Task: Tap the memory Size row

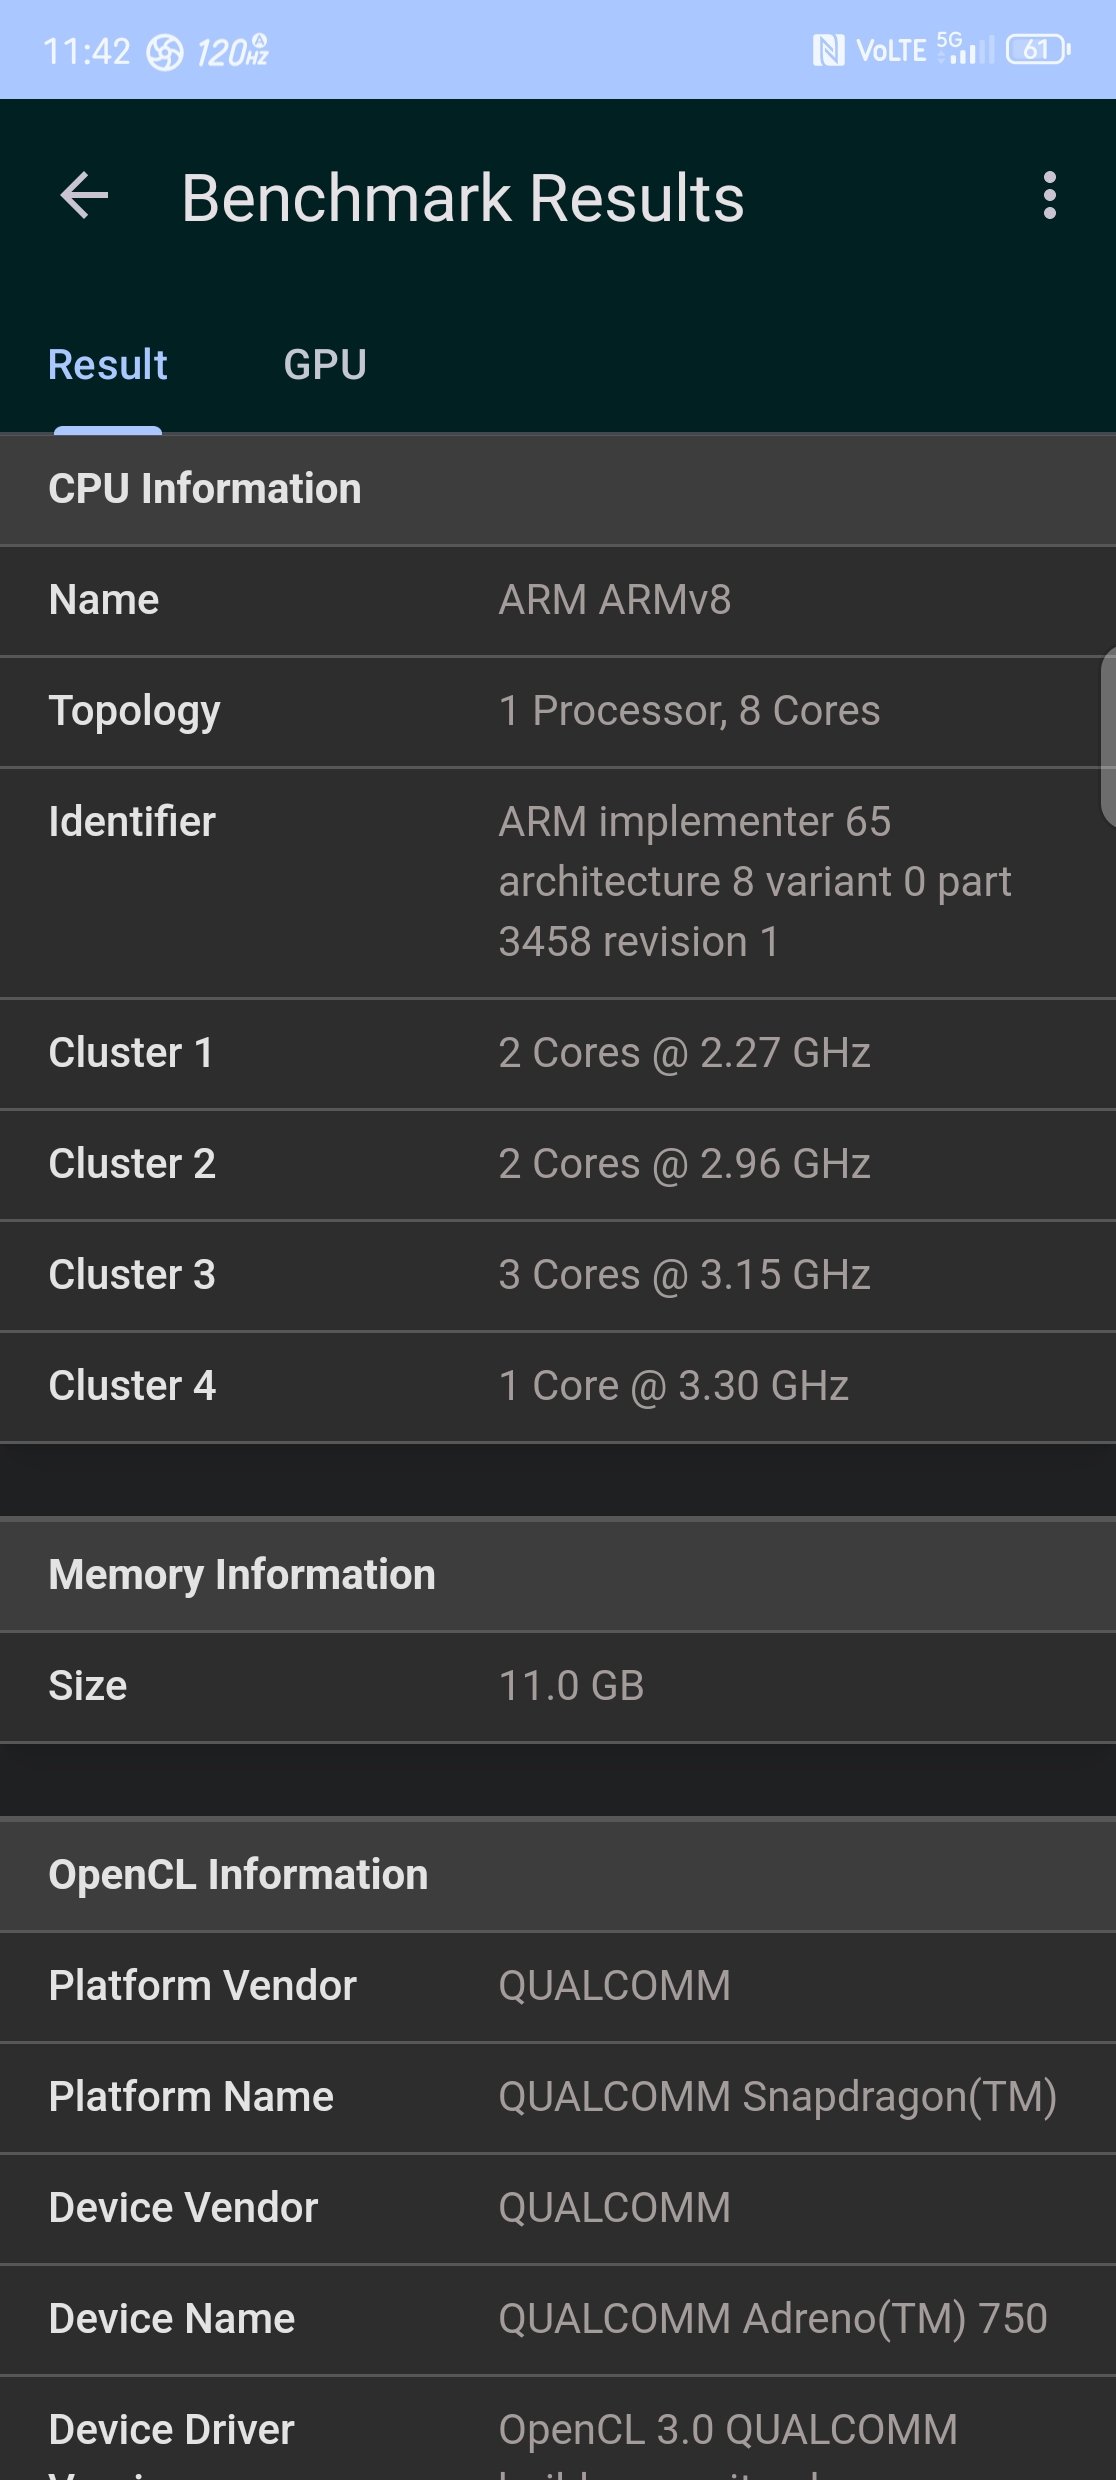Action: [558, 1686]
